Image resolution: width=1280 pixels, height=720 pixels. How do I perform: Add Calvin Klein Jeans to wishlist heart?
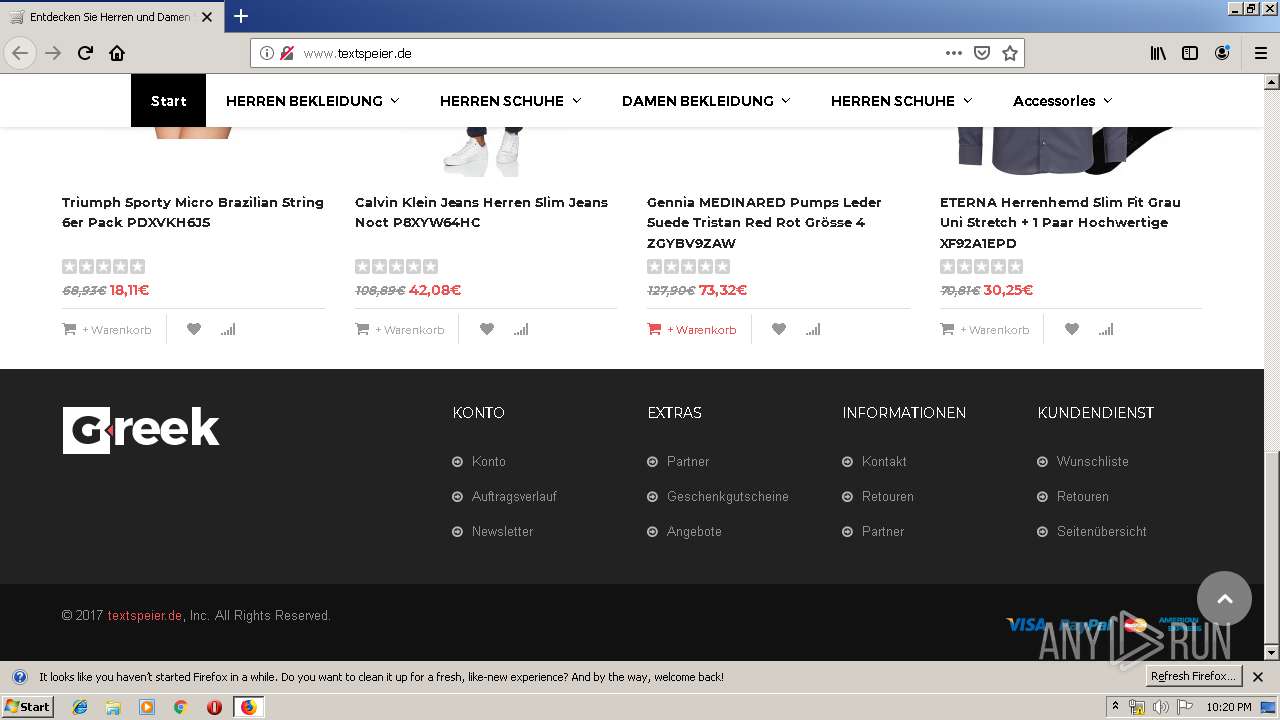487,329
